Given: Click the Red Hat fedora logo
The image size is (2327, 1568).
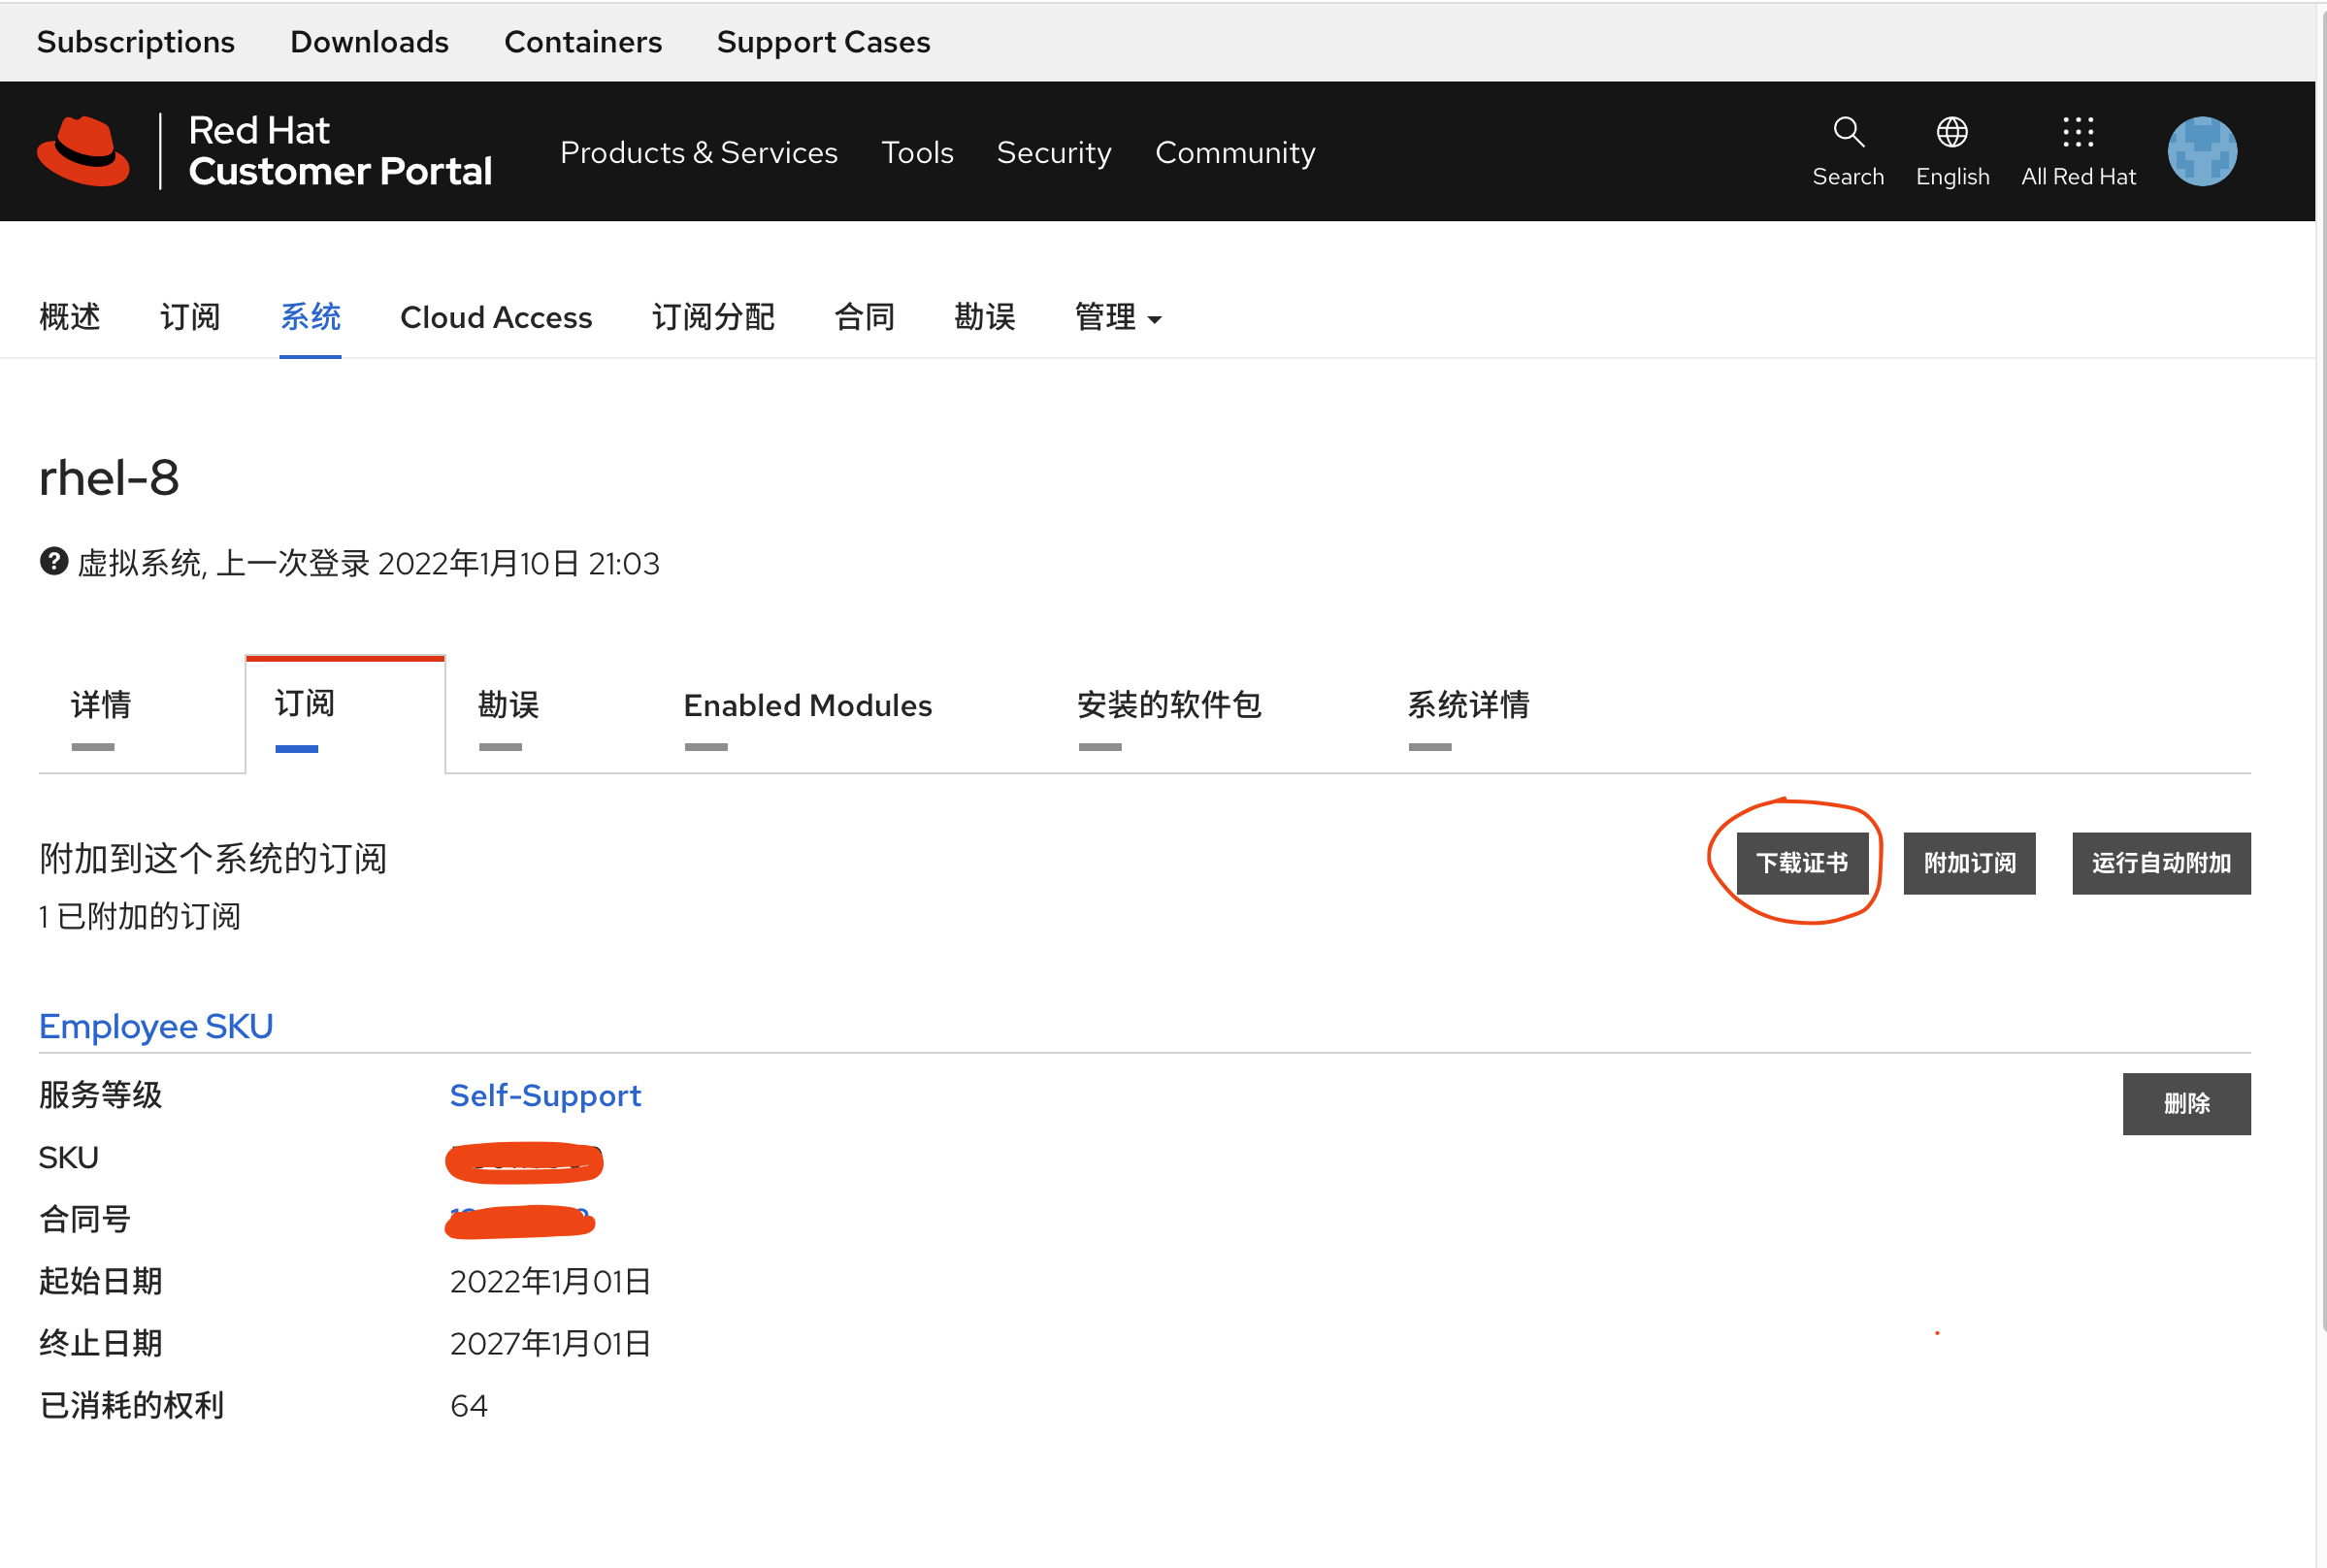Looking at the screenshot, I should 84,151.
